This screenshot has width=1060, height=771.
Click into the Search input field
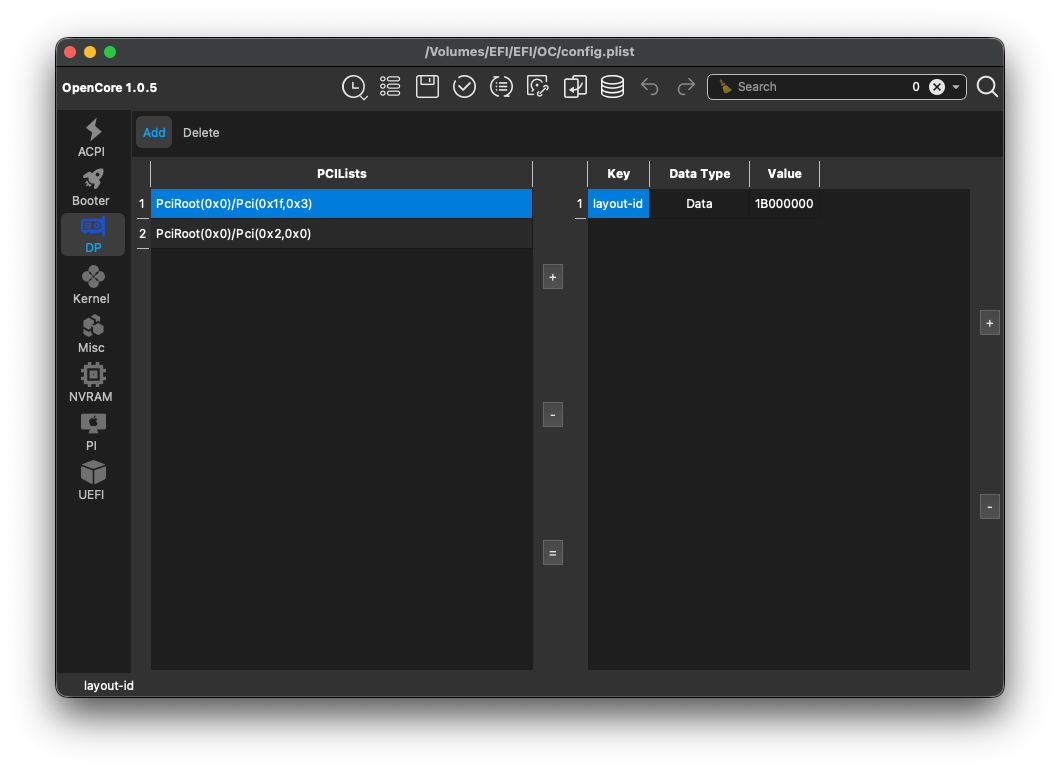point(820,87)
